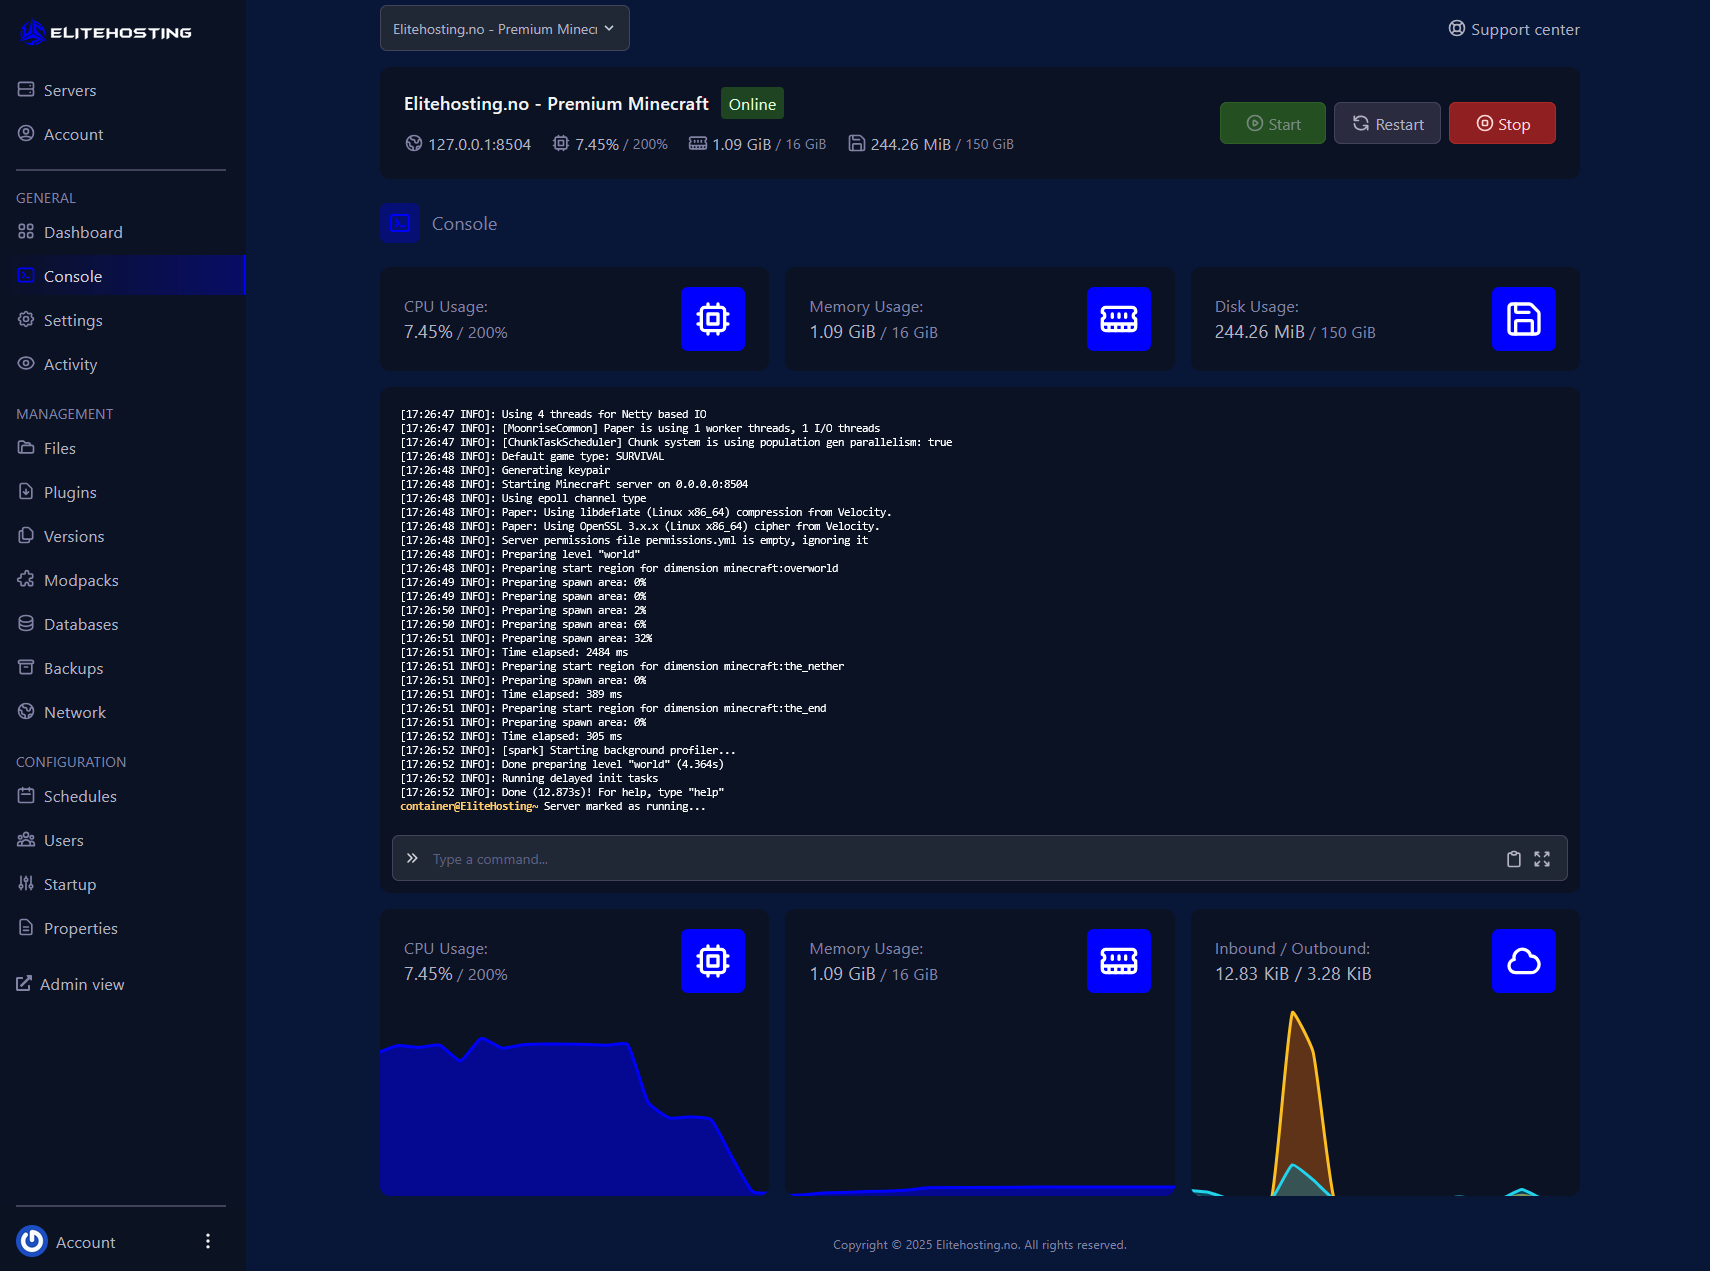This screenshot has height=1271, width=1710.
Task: Click the copyright footer text
Action: [x=980, y=1245]
